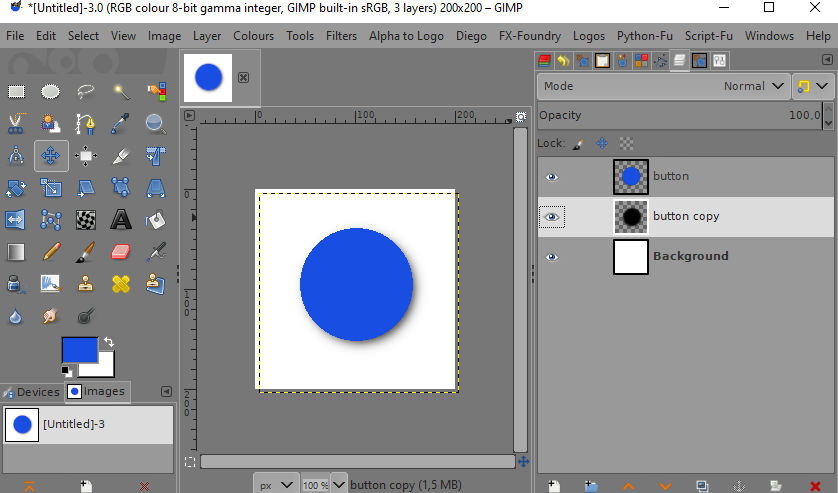This screenshot has width=838, height=493.
Task: Switch to the Devices tab
Action: (32, 392)
